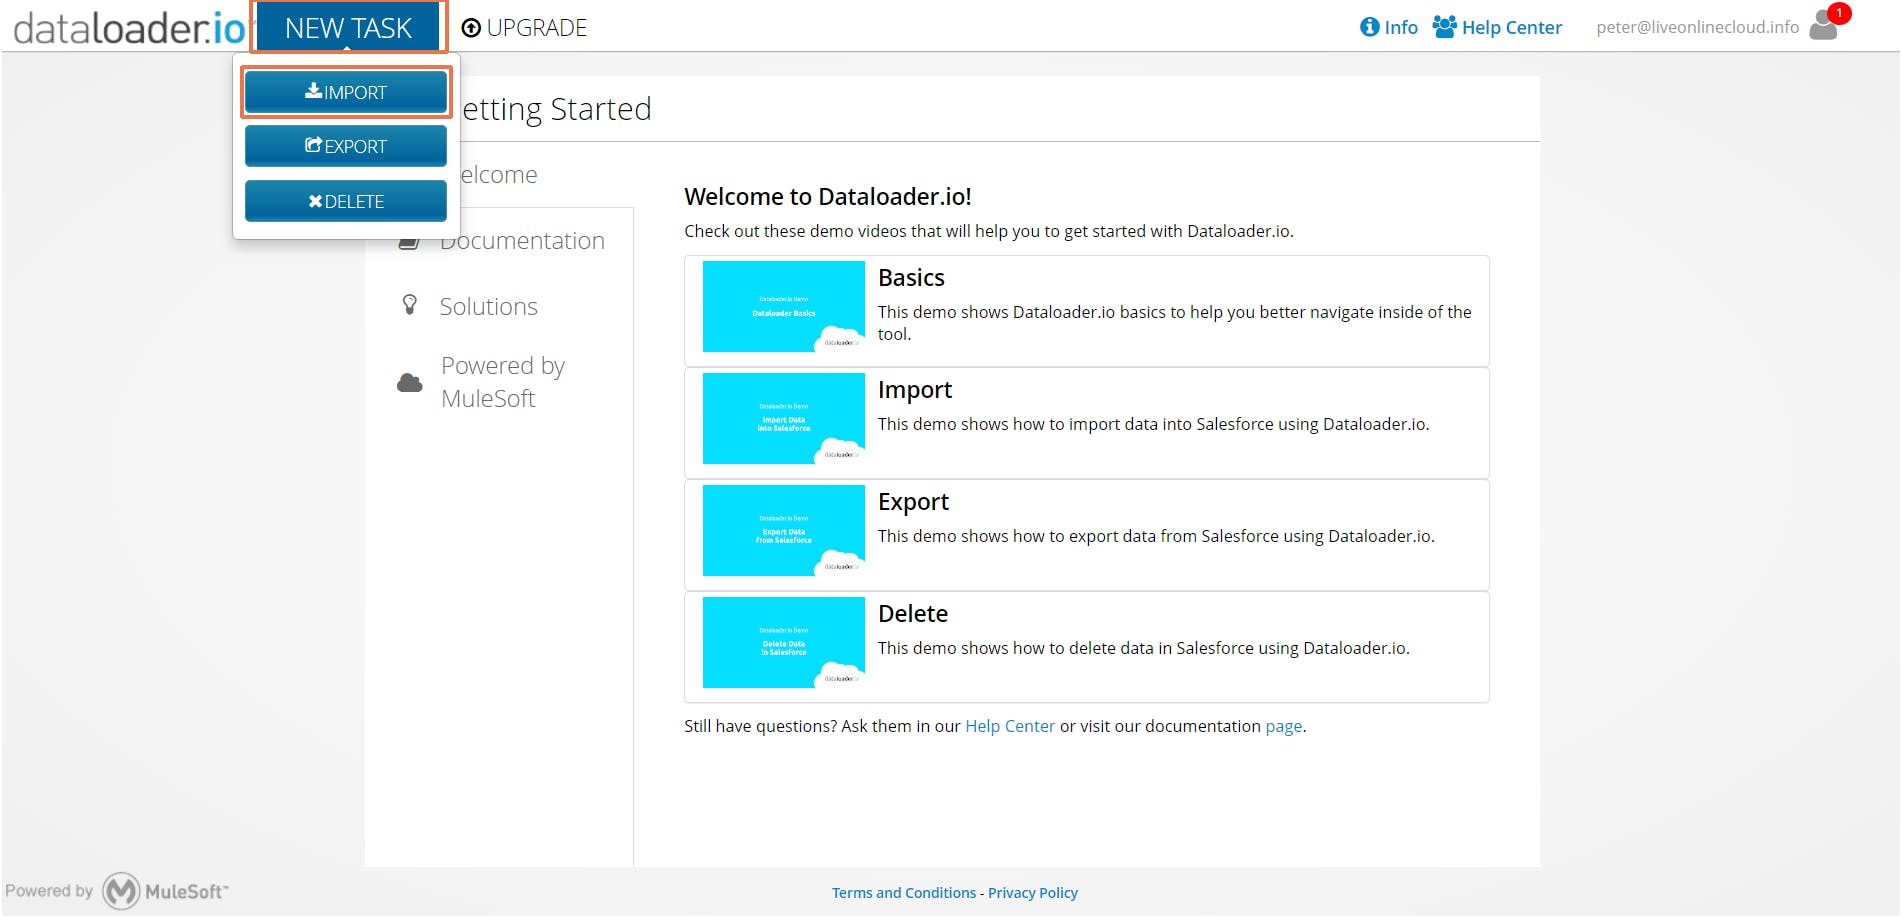The height and width of the screenshot is (918, 1902).
Task: Click the Help Center people icon
Action: [1444, 26]
